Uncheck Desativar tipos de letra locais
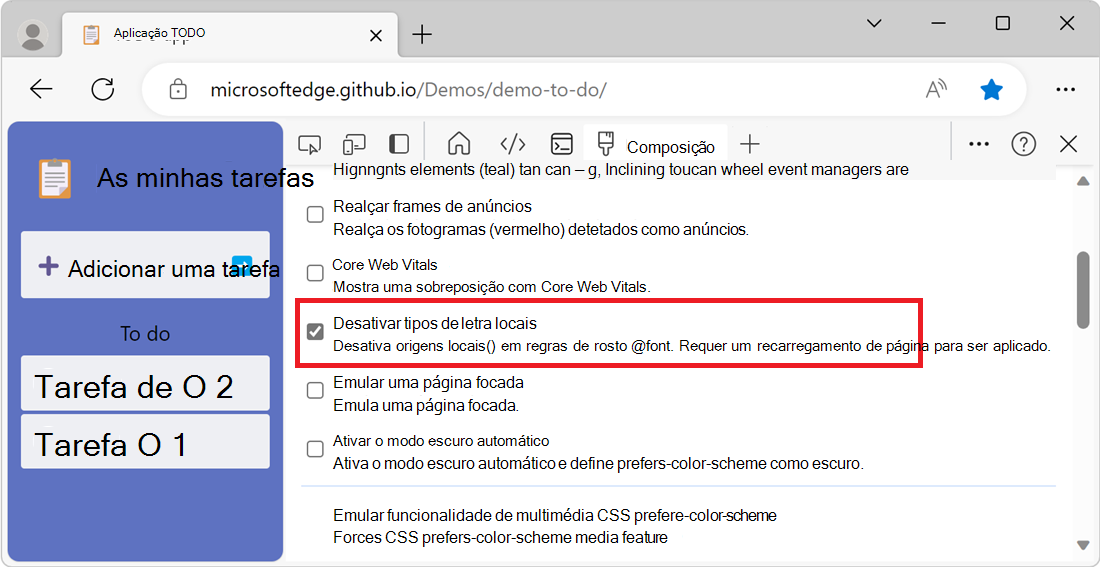1100x567 pixels. pyautogui.click(x=316, y=331)
